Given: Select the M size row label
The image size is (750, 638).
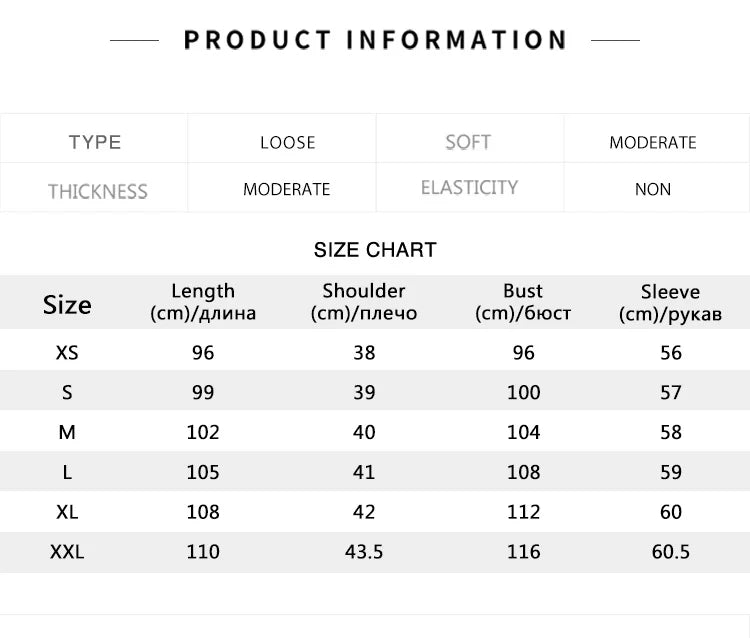Looking at the screenshot, I should [67, 432].
